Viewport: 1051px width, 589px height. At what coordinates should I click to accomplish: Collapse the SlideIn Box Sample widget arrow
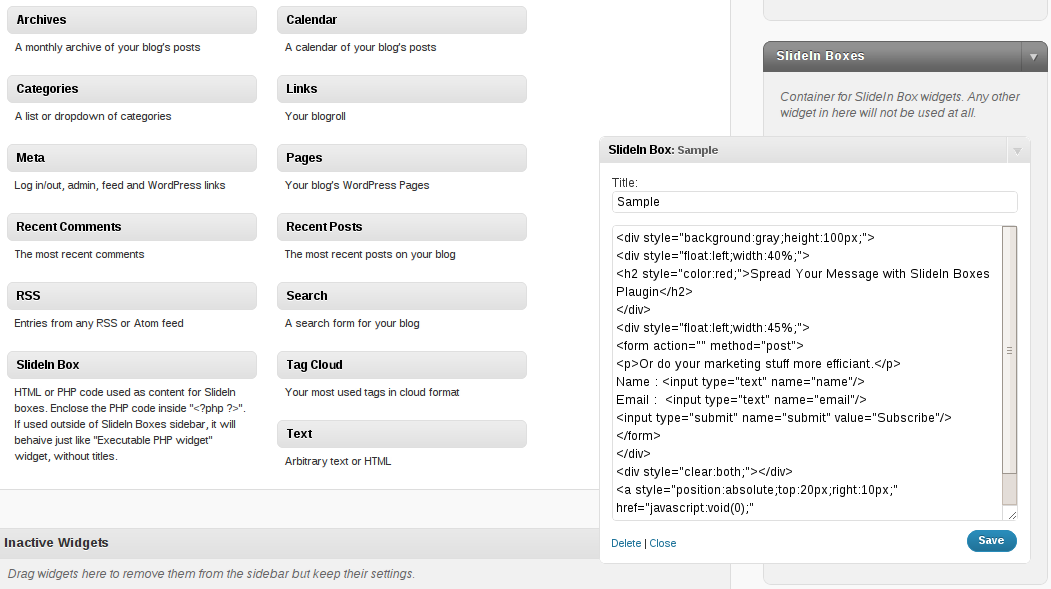point(1017,151)
